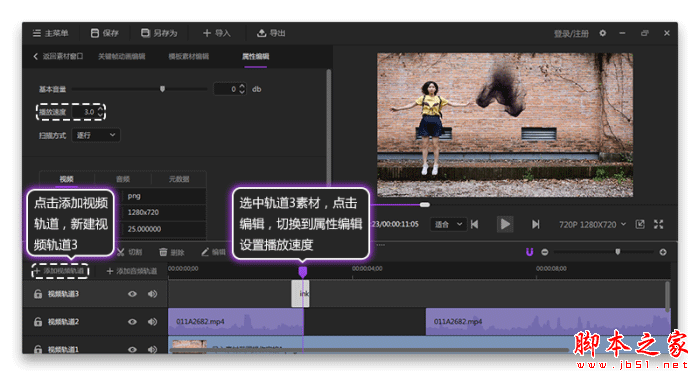700x376 pixels.
Task: Switch to 关键帧动画编辑 tab
Action: coord(121,56)
